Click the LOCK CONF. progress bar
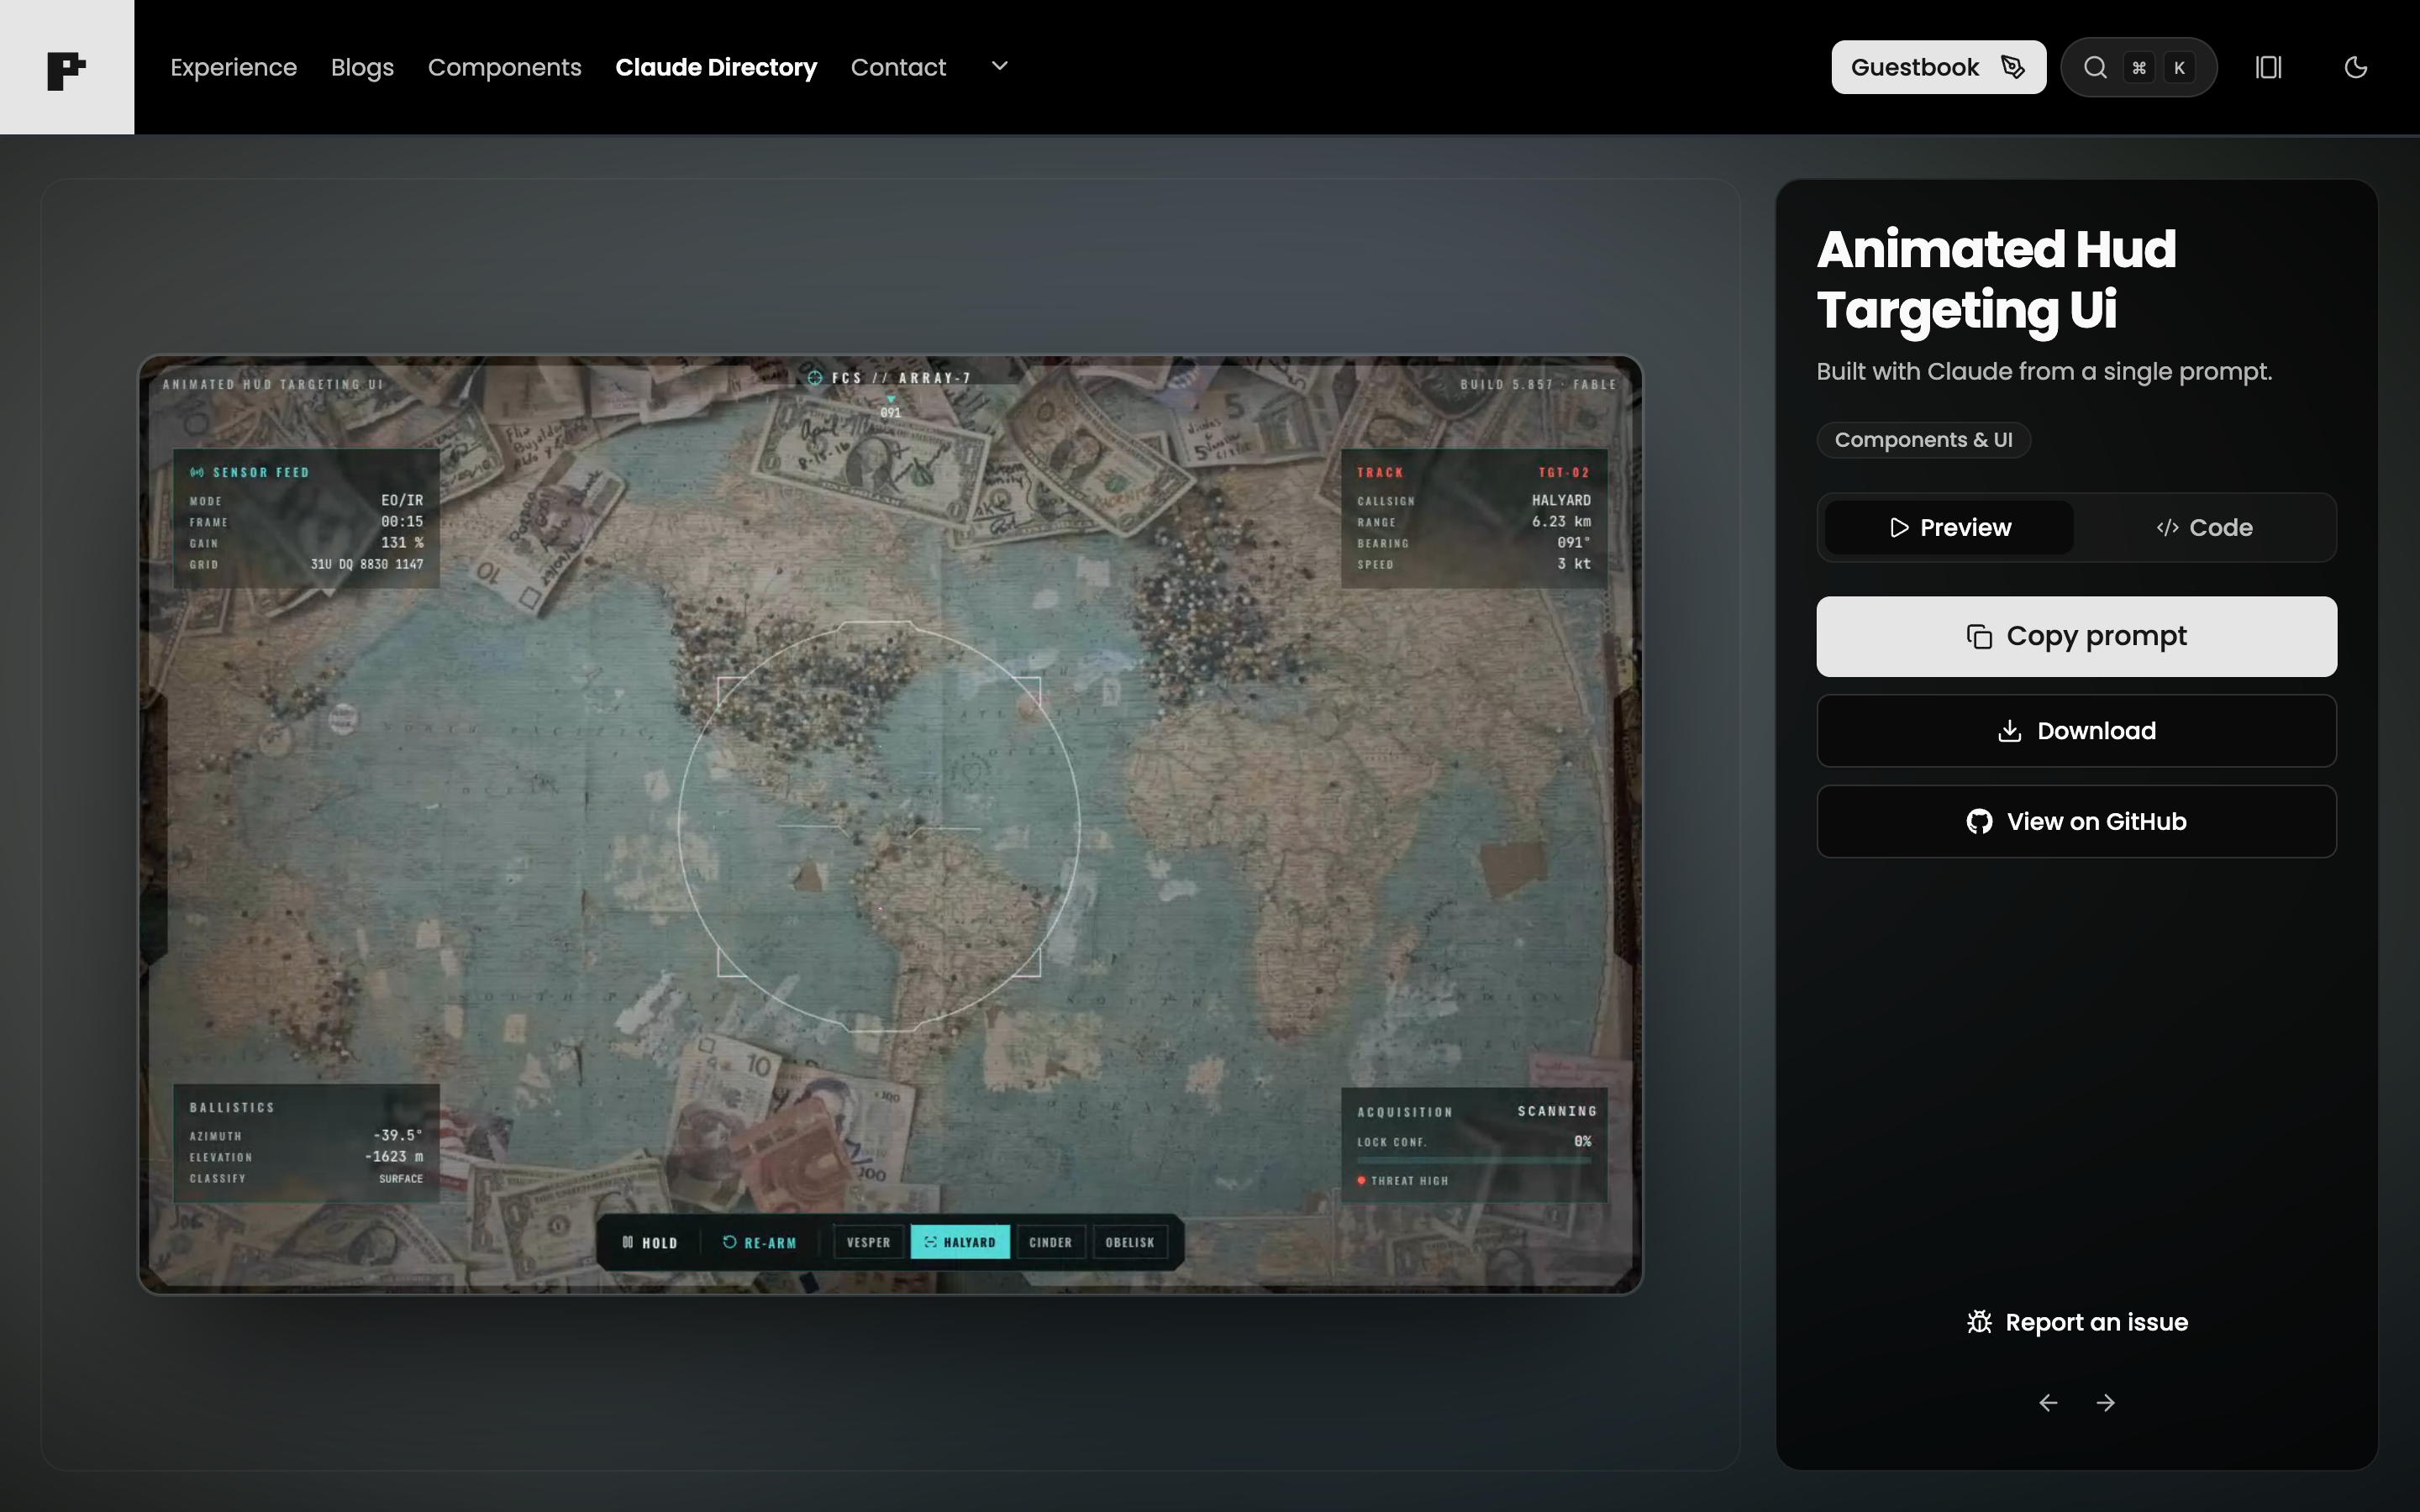This screenshot has height=1512, width=2420. click(x=1474, y=1160)
